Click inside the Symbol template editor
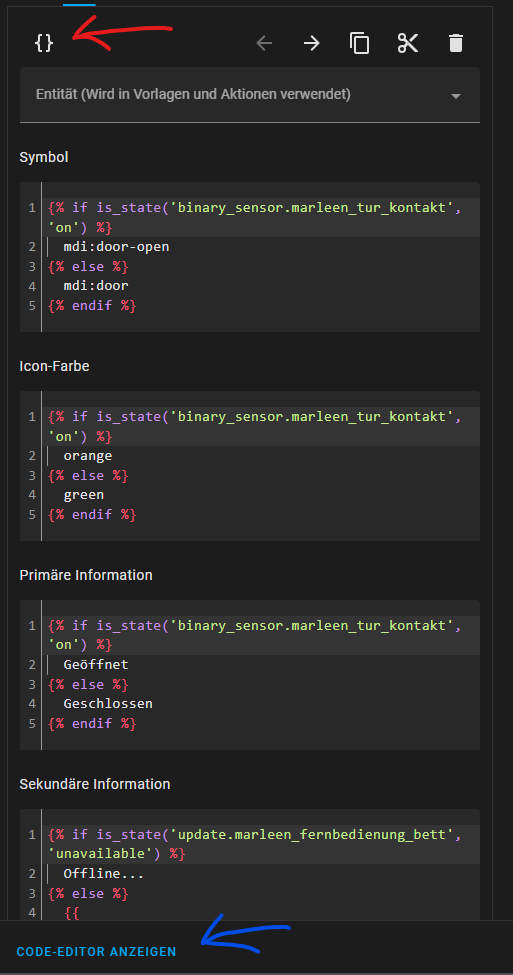Image resolution: width=513 pixels, height=975 pixels. (x=250, y=257)
